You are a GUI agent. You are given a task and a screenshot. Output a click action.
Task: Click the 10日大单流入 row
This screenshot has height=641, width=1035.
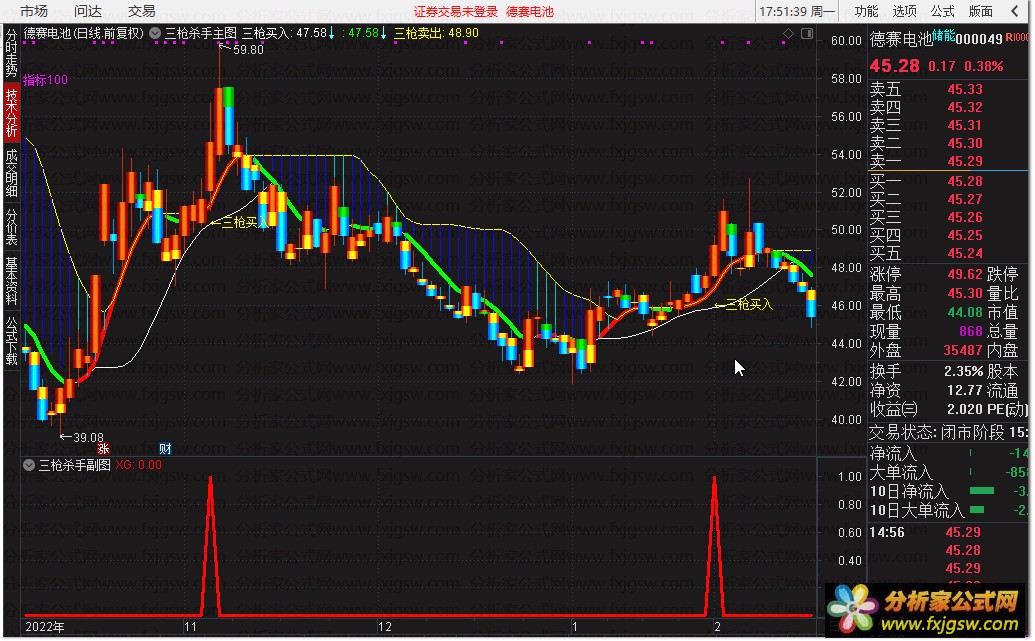click(x=948, y=510)
